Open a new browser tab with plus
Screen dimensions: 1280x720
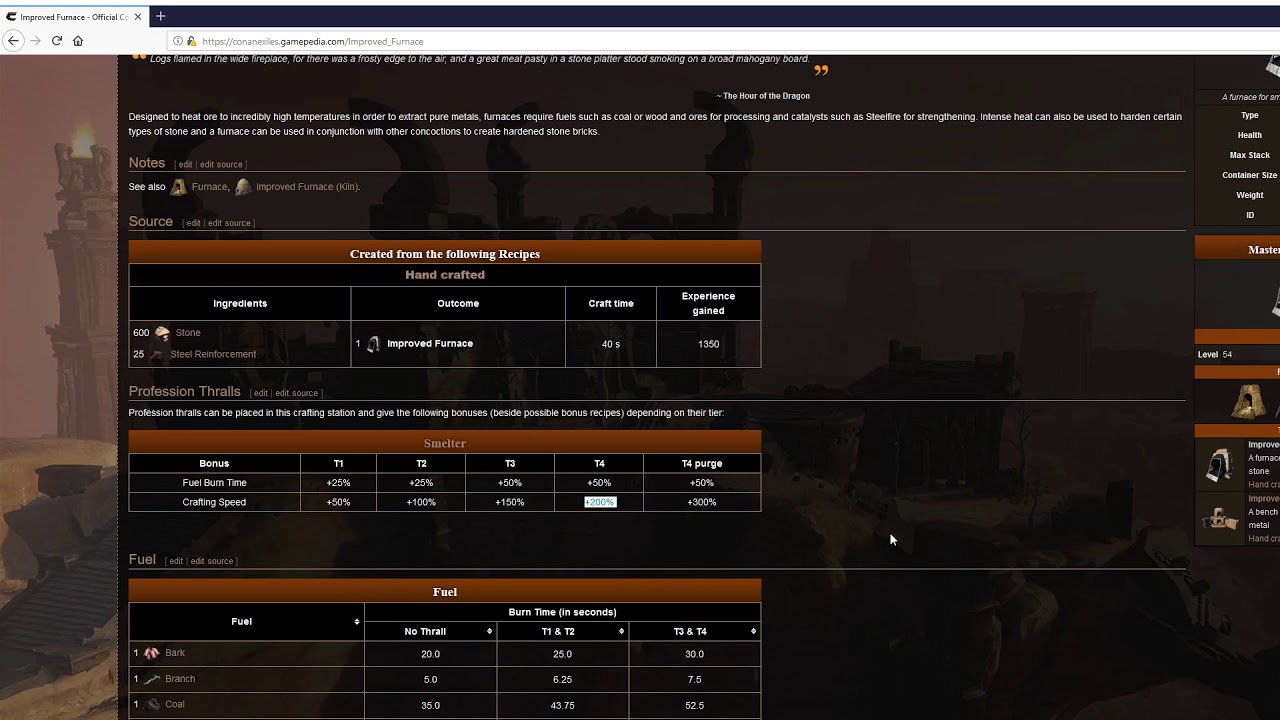(160, 16)
